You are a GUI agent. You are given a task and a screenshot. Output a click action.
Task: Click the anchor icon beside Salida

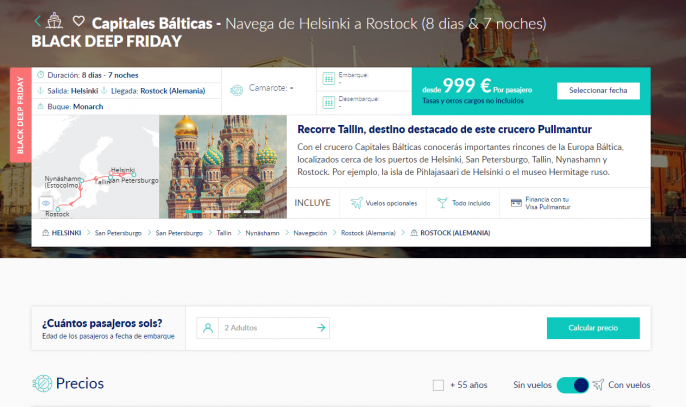(x=41, y=91)
